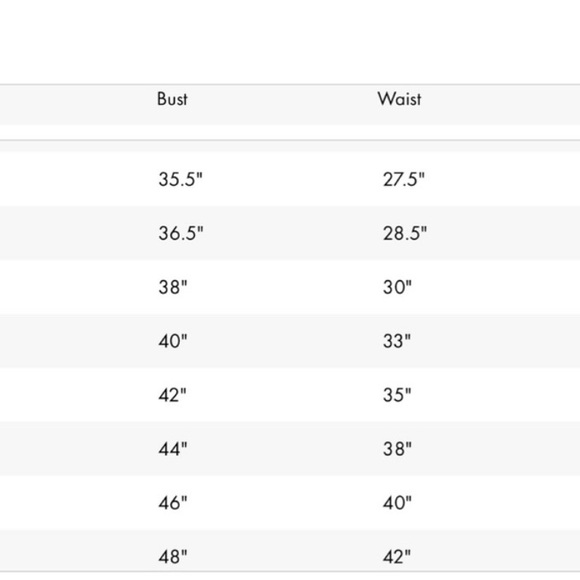The height and width of the screenshot is (580, 580).
Task: Select the 40" waist measurement
Action: coord(397,503)
